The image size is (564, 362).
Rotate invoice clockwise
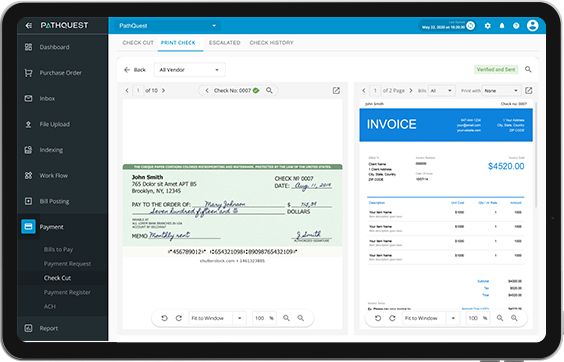coord(392,318)
